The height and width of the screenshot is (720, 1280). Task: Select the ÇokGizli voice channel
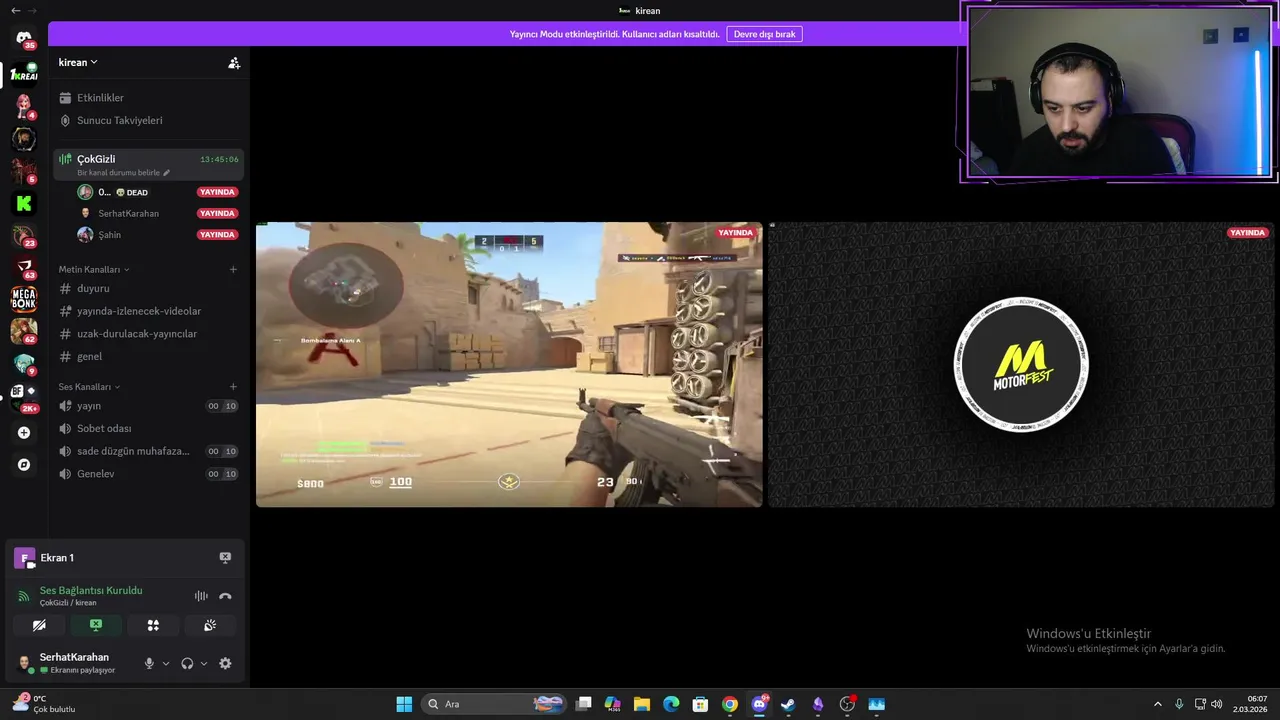click(148, 164)
